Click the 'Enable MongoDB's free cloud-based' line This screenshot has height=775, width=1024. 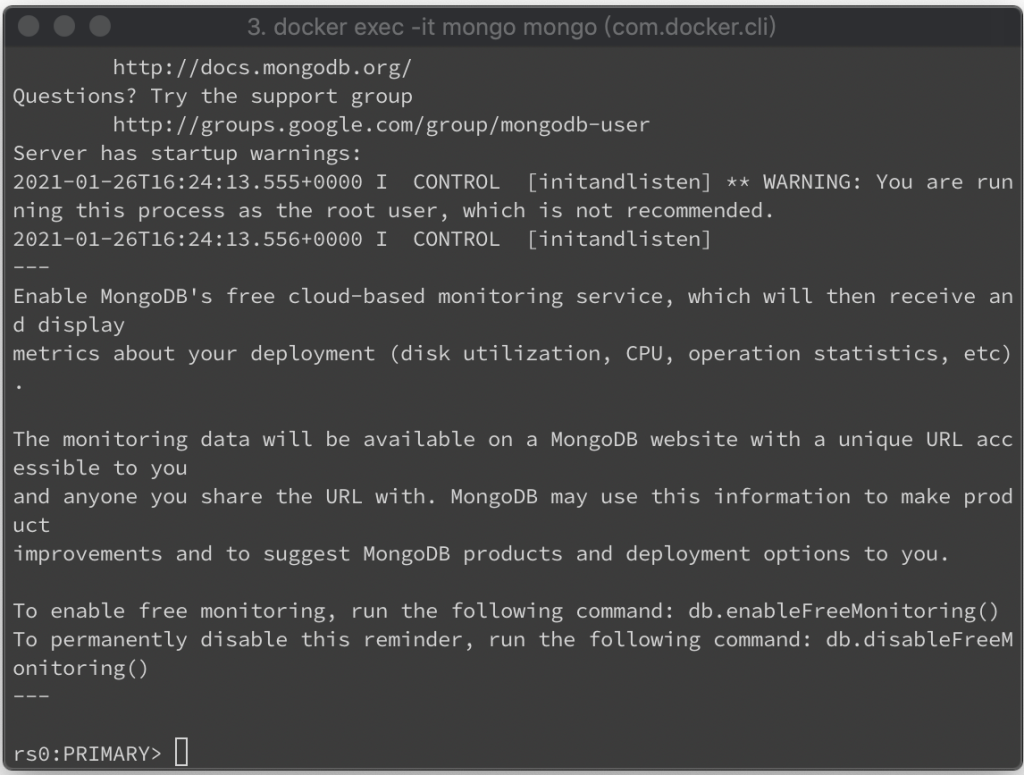pos(513,296)
